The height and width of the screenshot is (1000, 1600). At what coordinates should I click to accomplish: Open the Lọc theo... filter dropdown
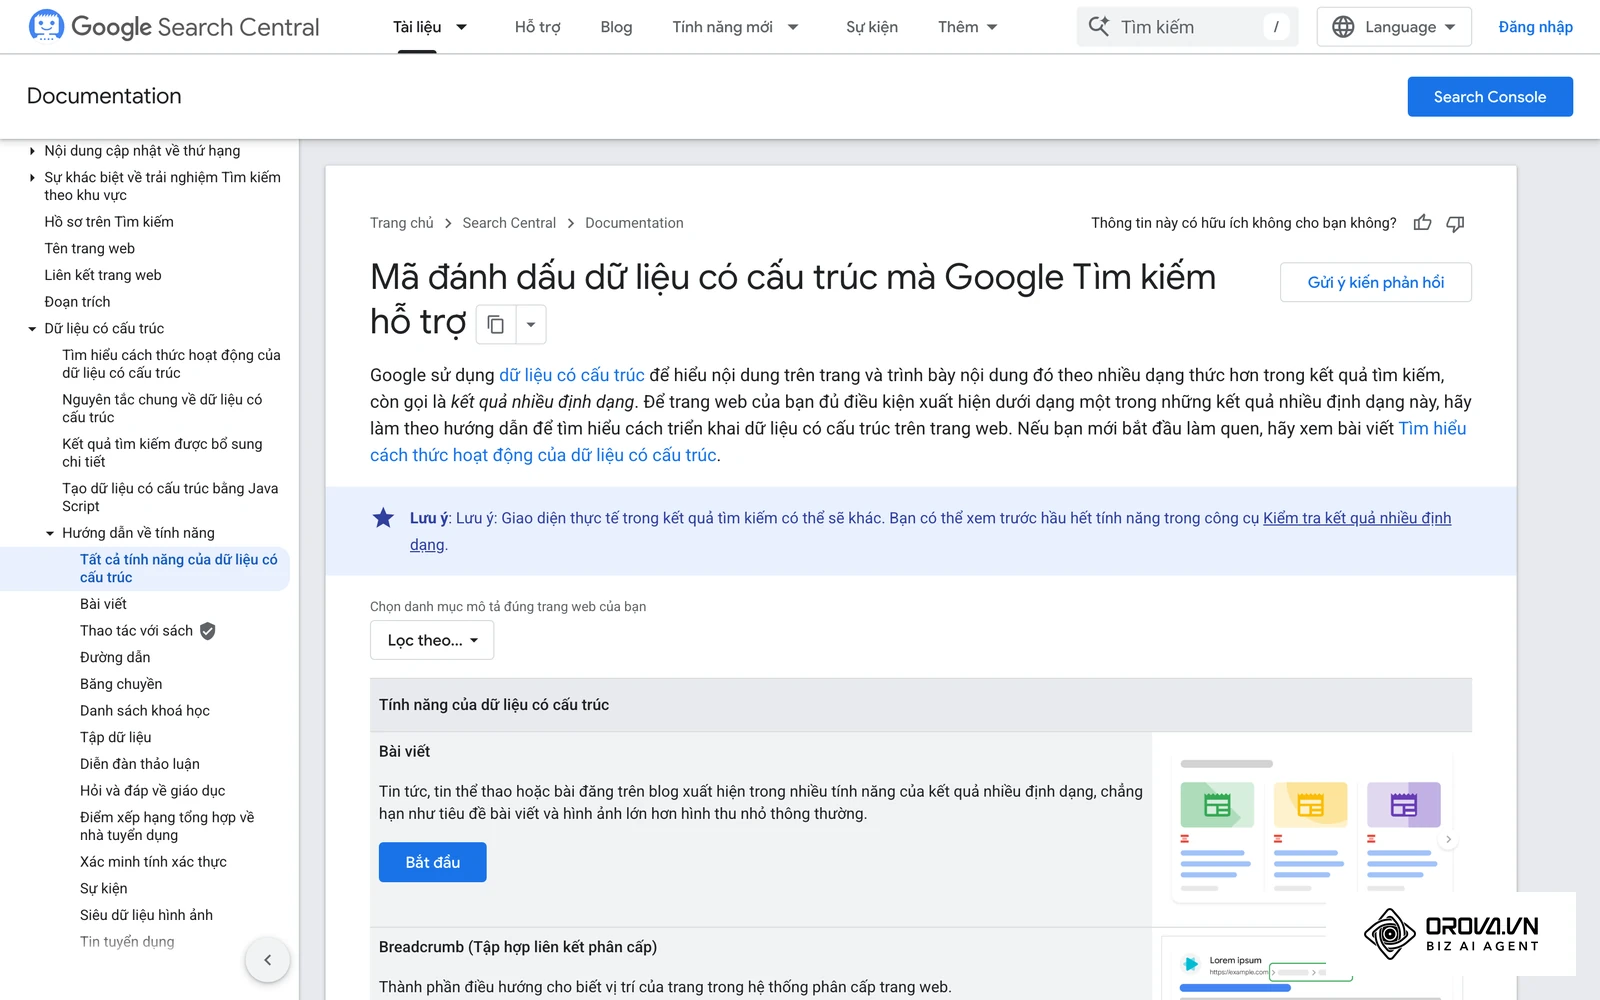[432, 640]
